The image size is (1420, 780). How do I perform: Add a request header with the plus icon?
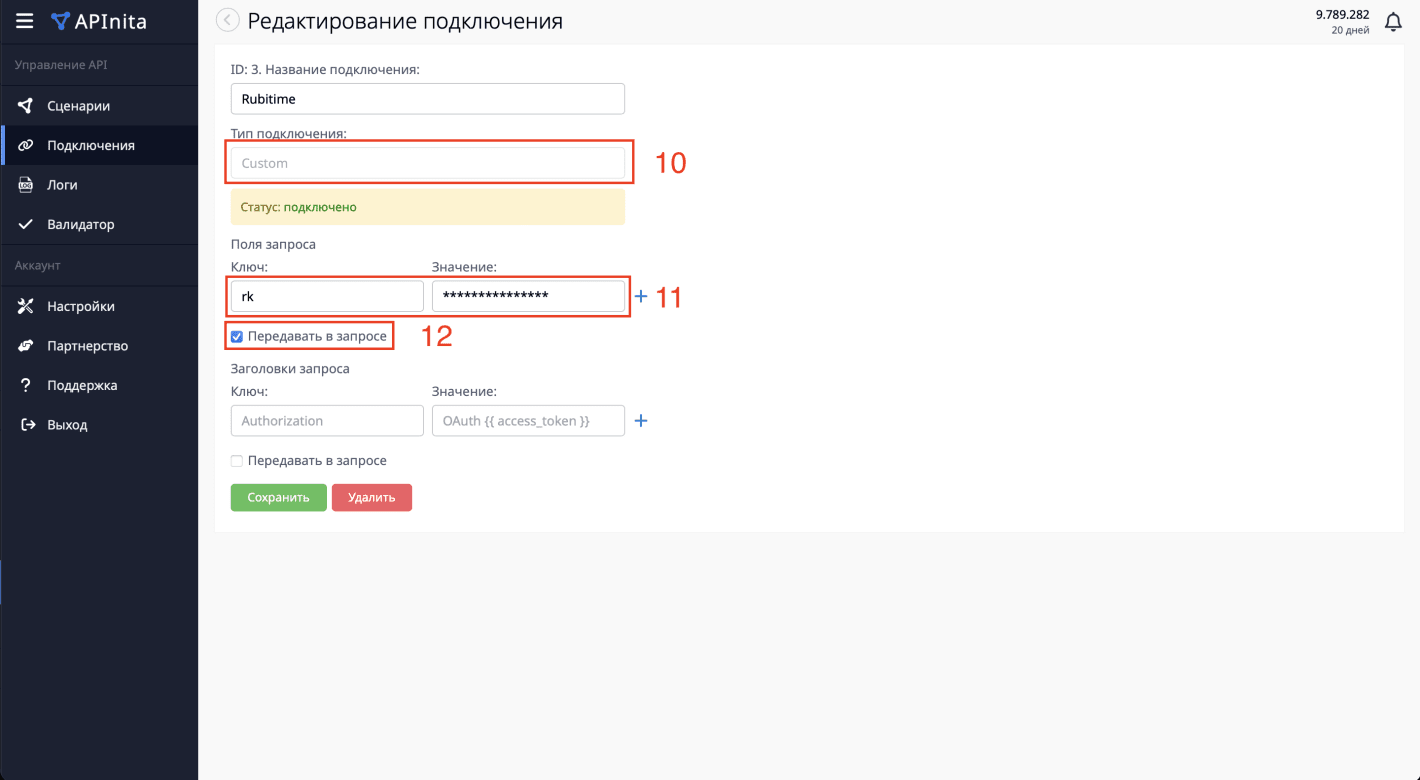[641, 420]
